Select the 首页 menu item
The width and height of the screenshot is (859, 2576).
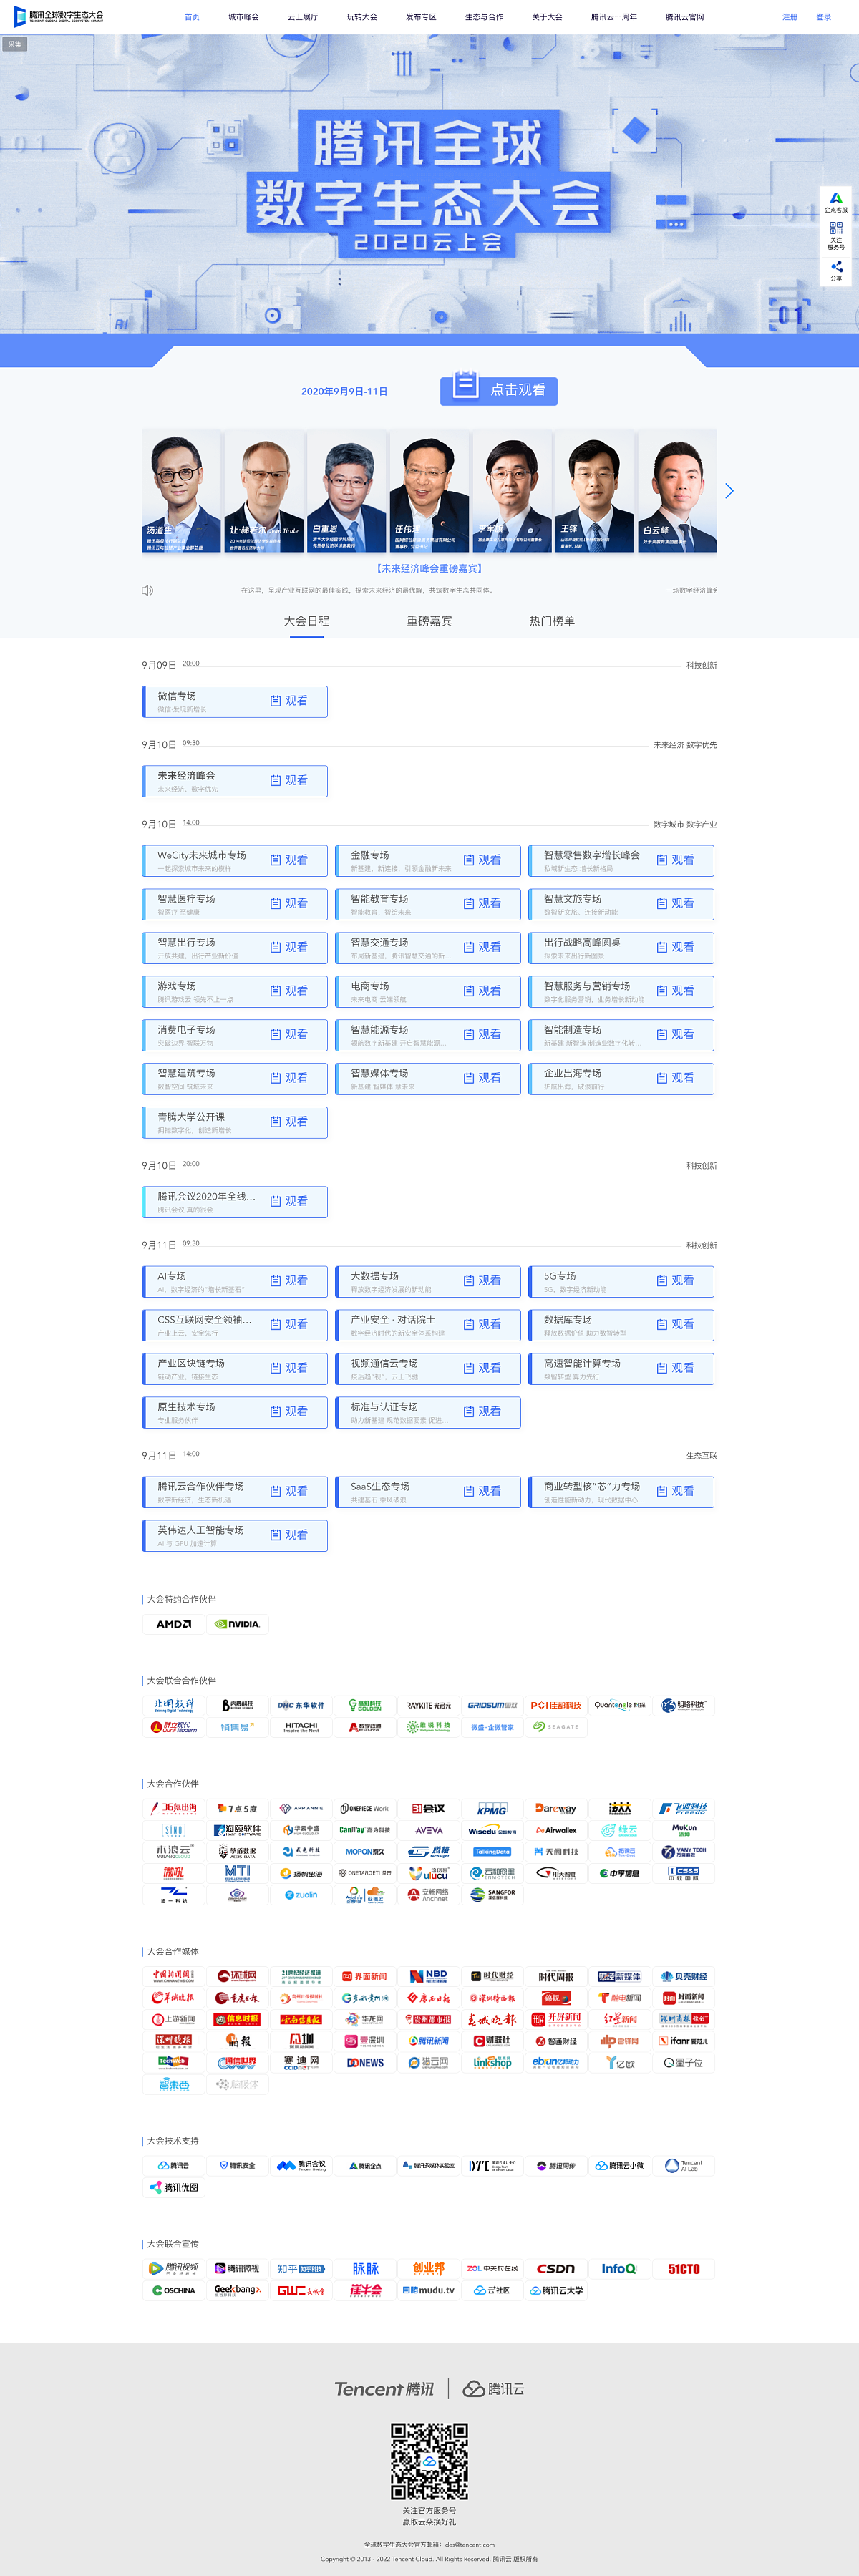pyautogui.click(x=192, y=17)
